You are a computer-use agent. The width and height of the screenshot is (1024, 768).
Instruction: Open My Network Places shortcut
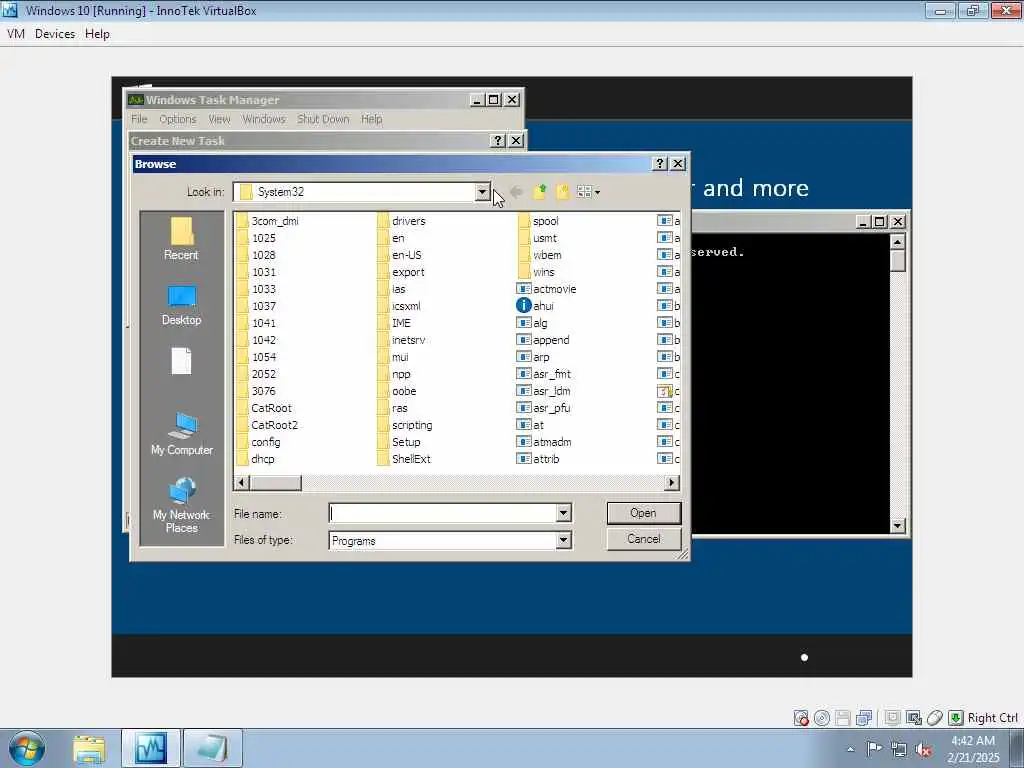click(182, 505)
